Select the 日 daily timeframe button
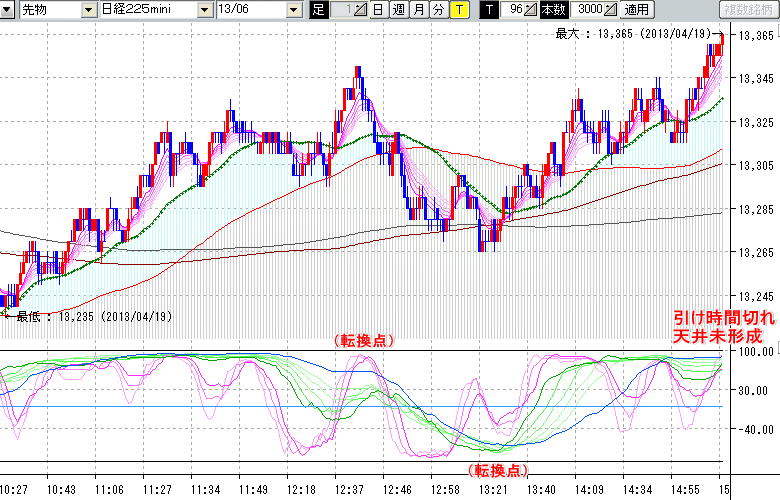Screen dimensions: 780x500 (377, 10)
